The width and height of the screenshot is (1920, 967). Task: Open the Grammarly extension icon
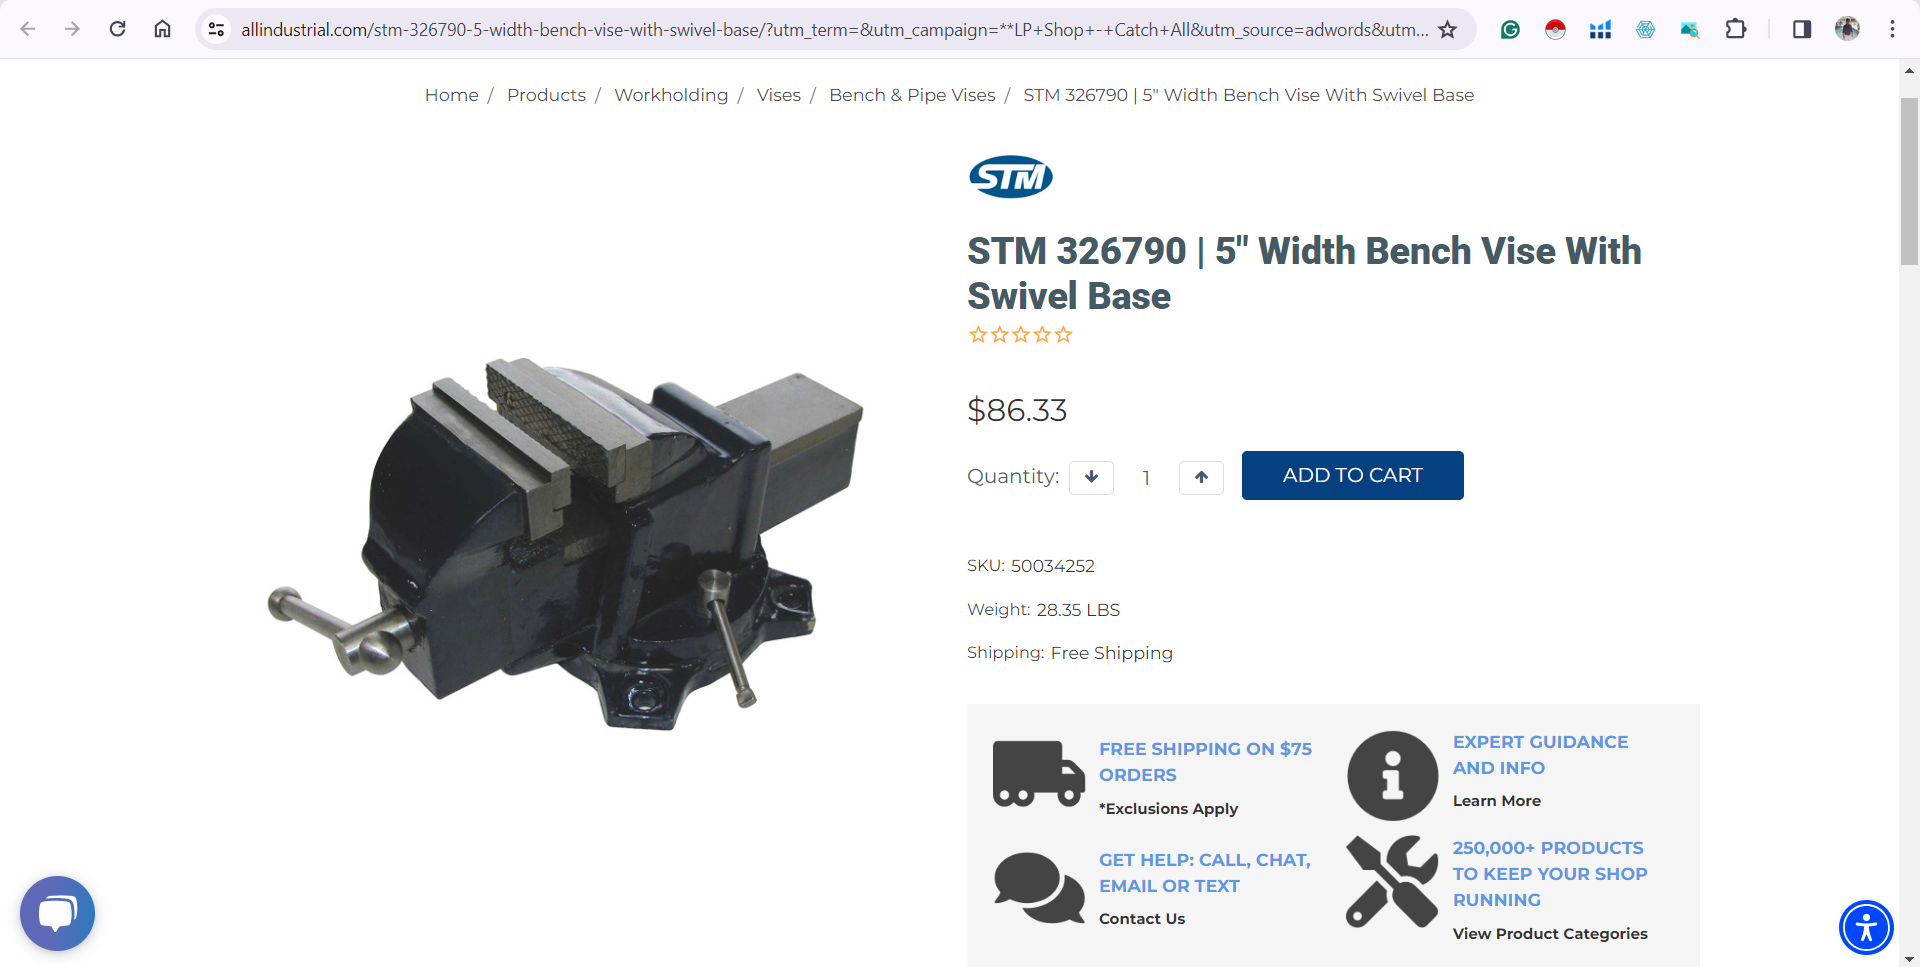tap(1510, 30)
